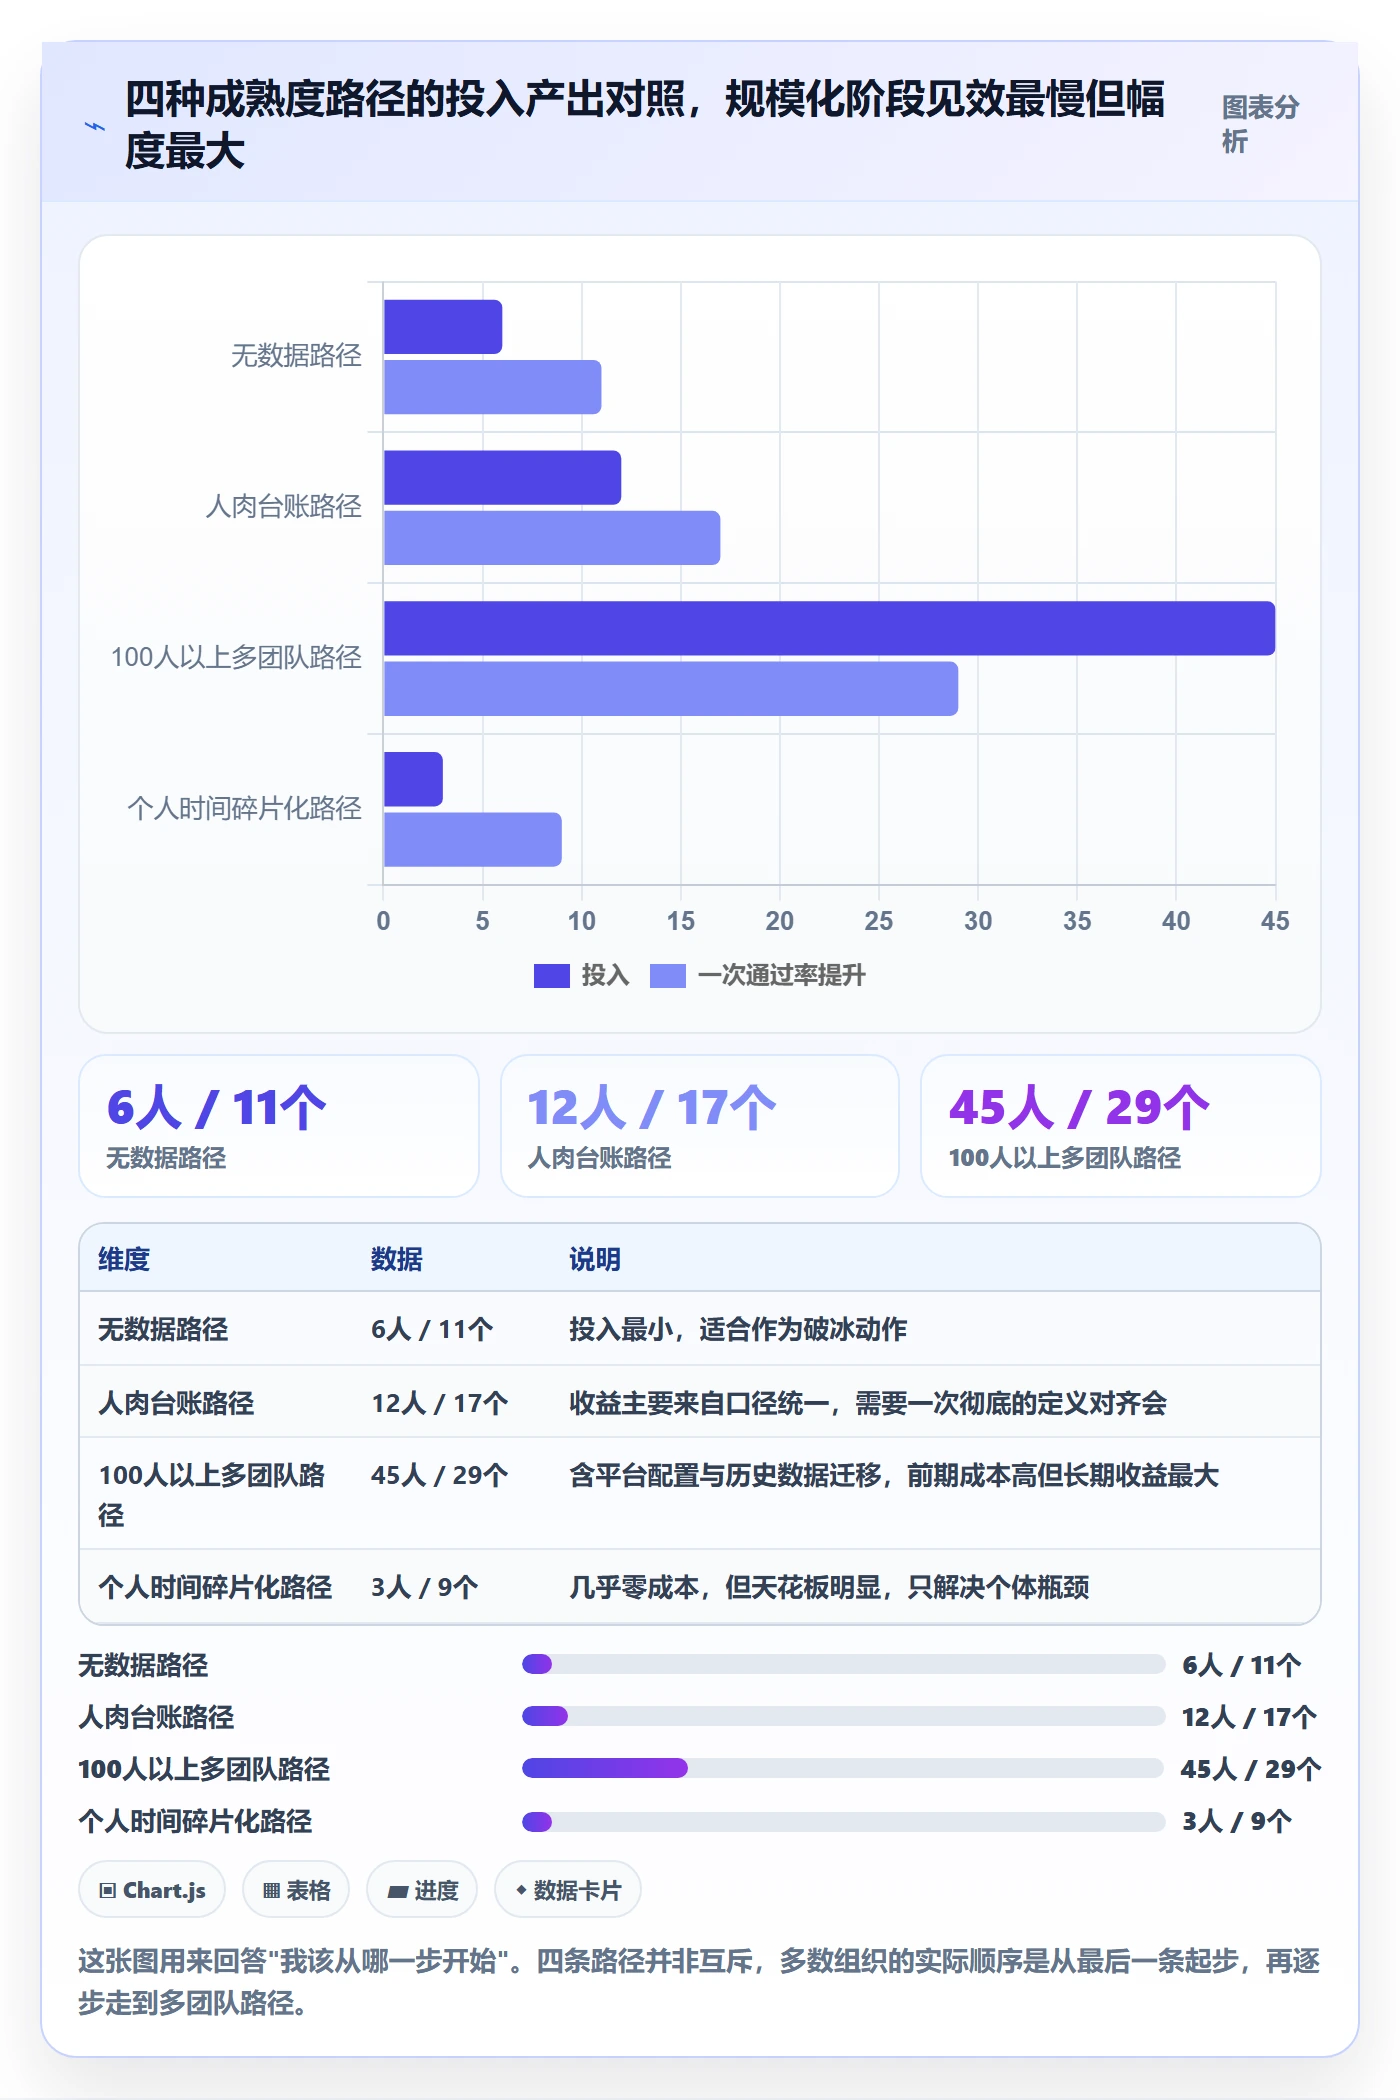The height and width of the screenshot is (2100, 1400).
Task: Click the 人肉台账路径 chart axis label
Action: pyautogui.click(x=284, y=507)
